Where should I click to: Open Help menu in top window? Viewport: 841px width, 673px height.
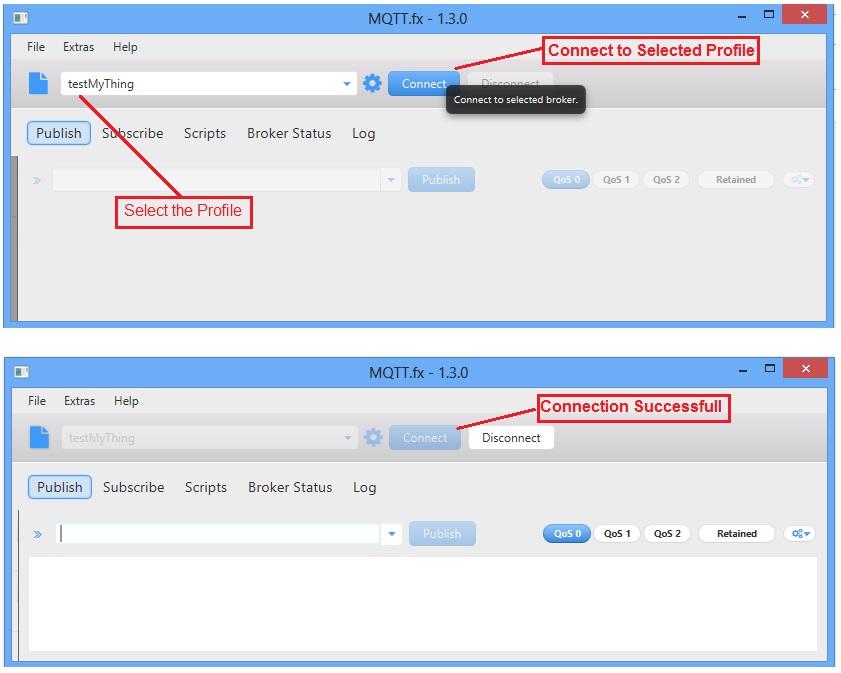click(x=125, y=47)
